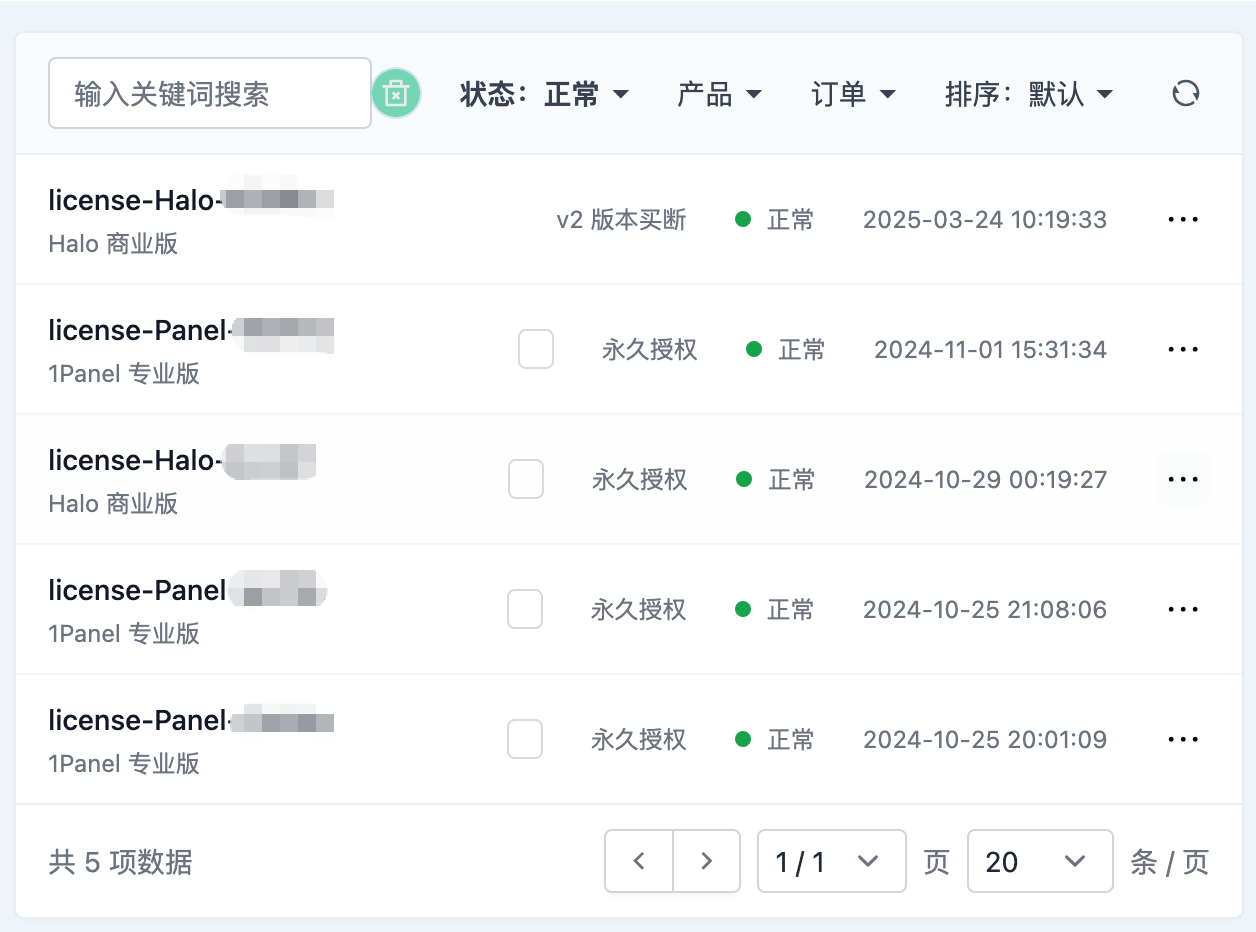Open more actions for 2024-10-29 license
Screen dimensions: 1256x932
tap(1183, 479)
